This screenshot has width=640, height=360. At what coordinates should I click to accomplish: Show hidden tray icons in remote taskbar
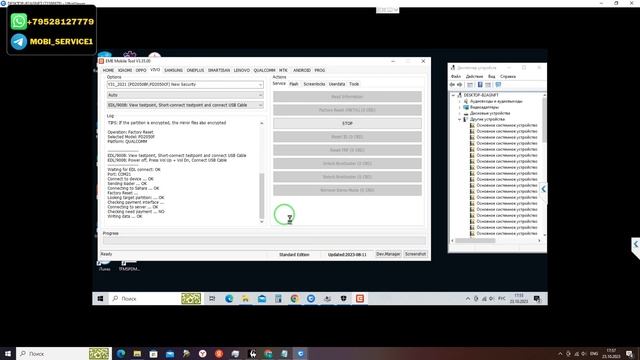pyautogui.click(x=468, y=299)
